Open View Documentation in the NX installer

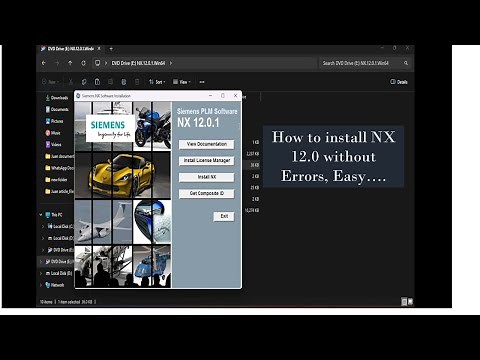pos(206,144)
